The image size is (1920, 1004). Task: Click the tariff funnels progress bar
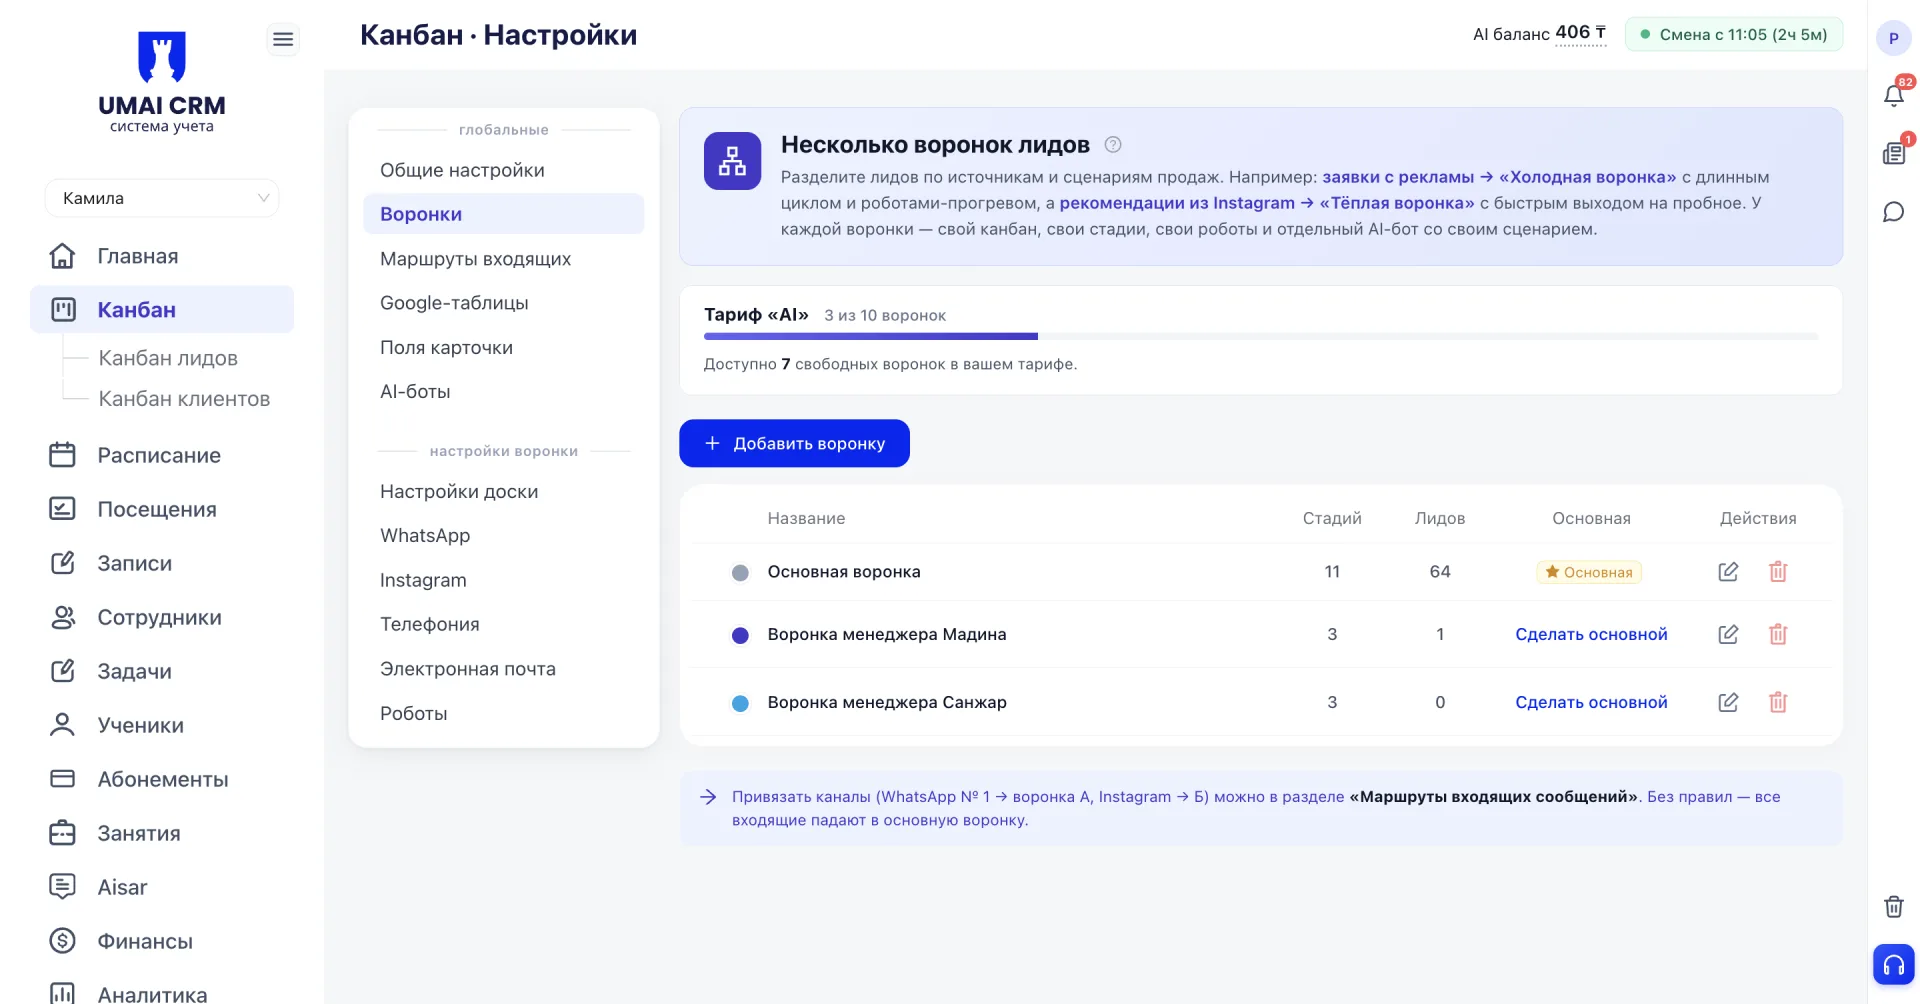(x=1260, y=337)
